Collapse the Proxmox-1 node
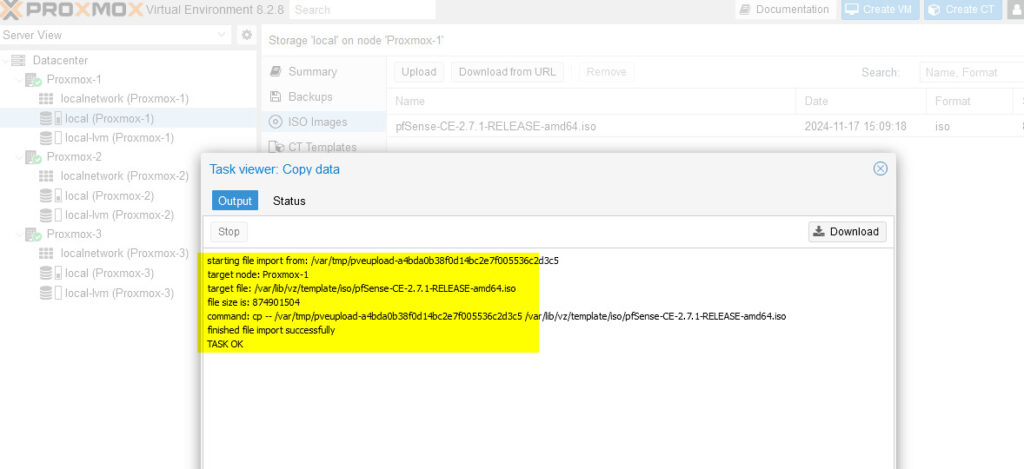1024x469 pixels. point(19,80)
